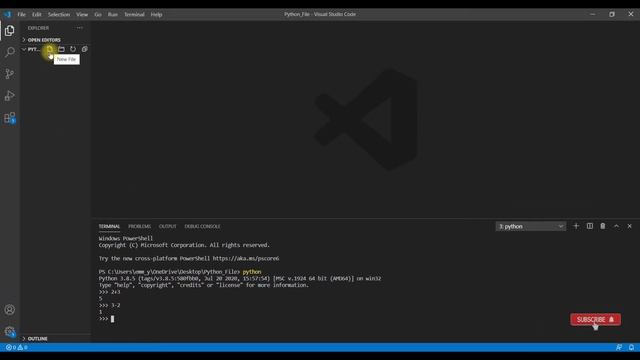Open the Search view in activity bar
This screenshot has height=360, width=640.
(x=9, y=52)
